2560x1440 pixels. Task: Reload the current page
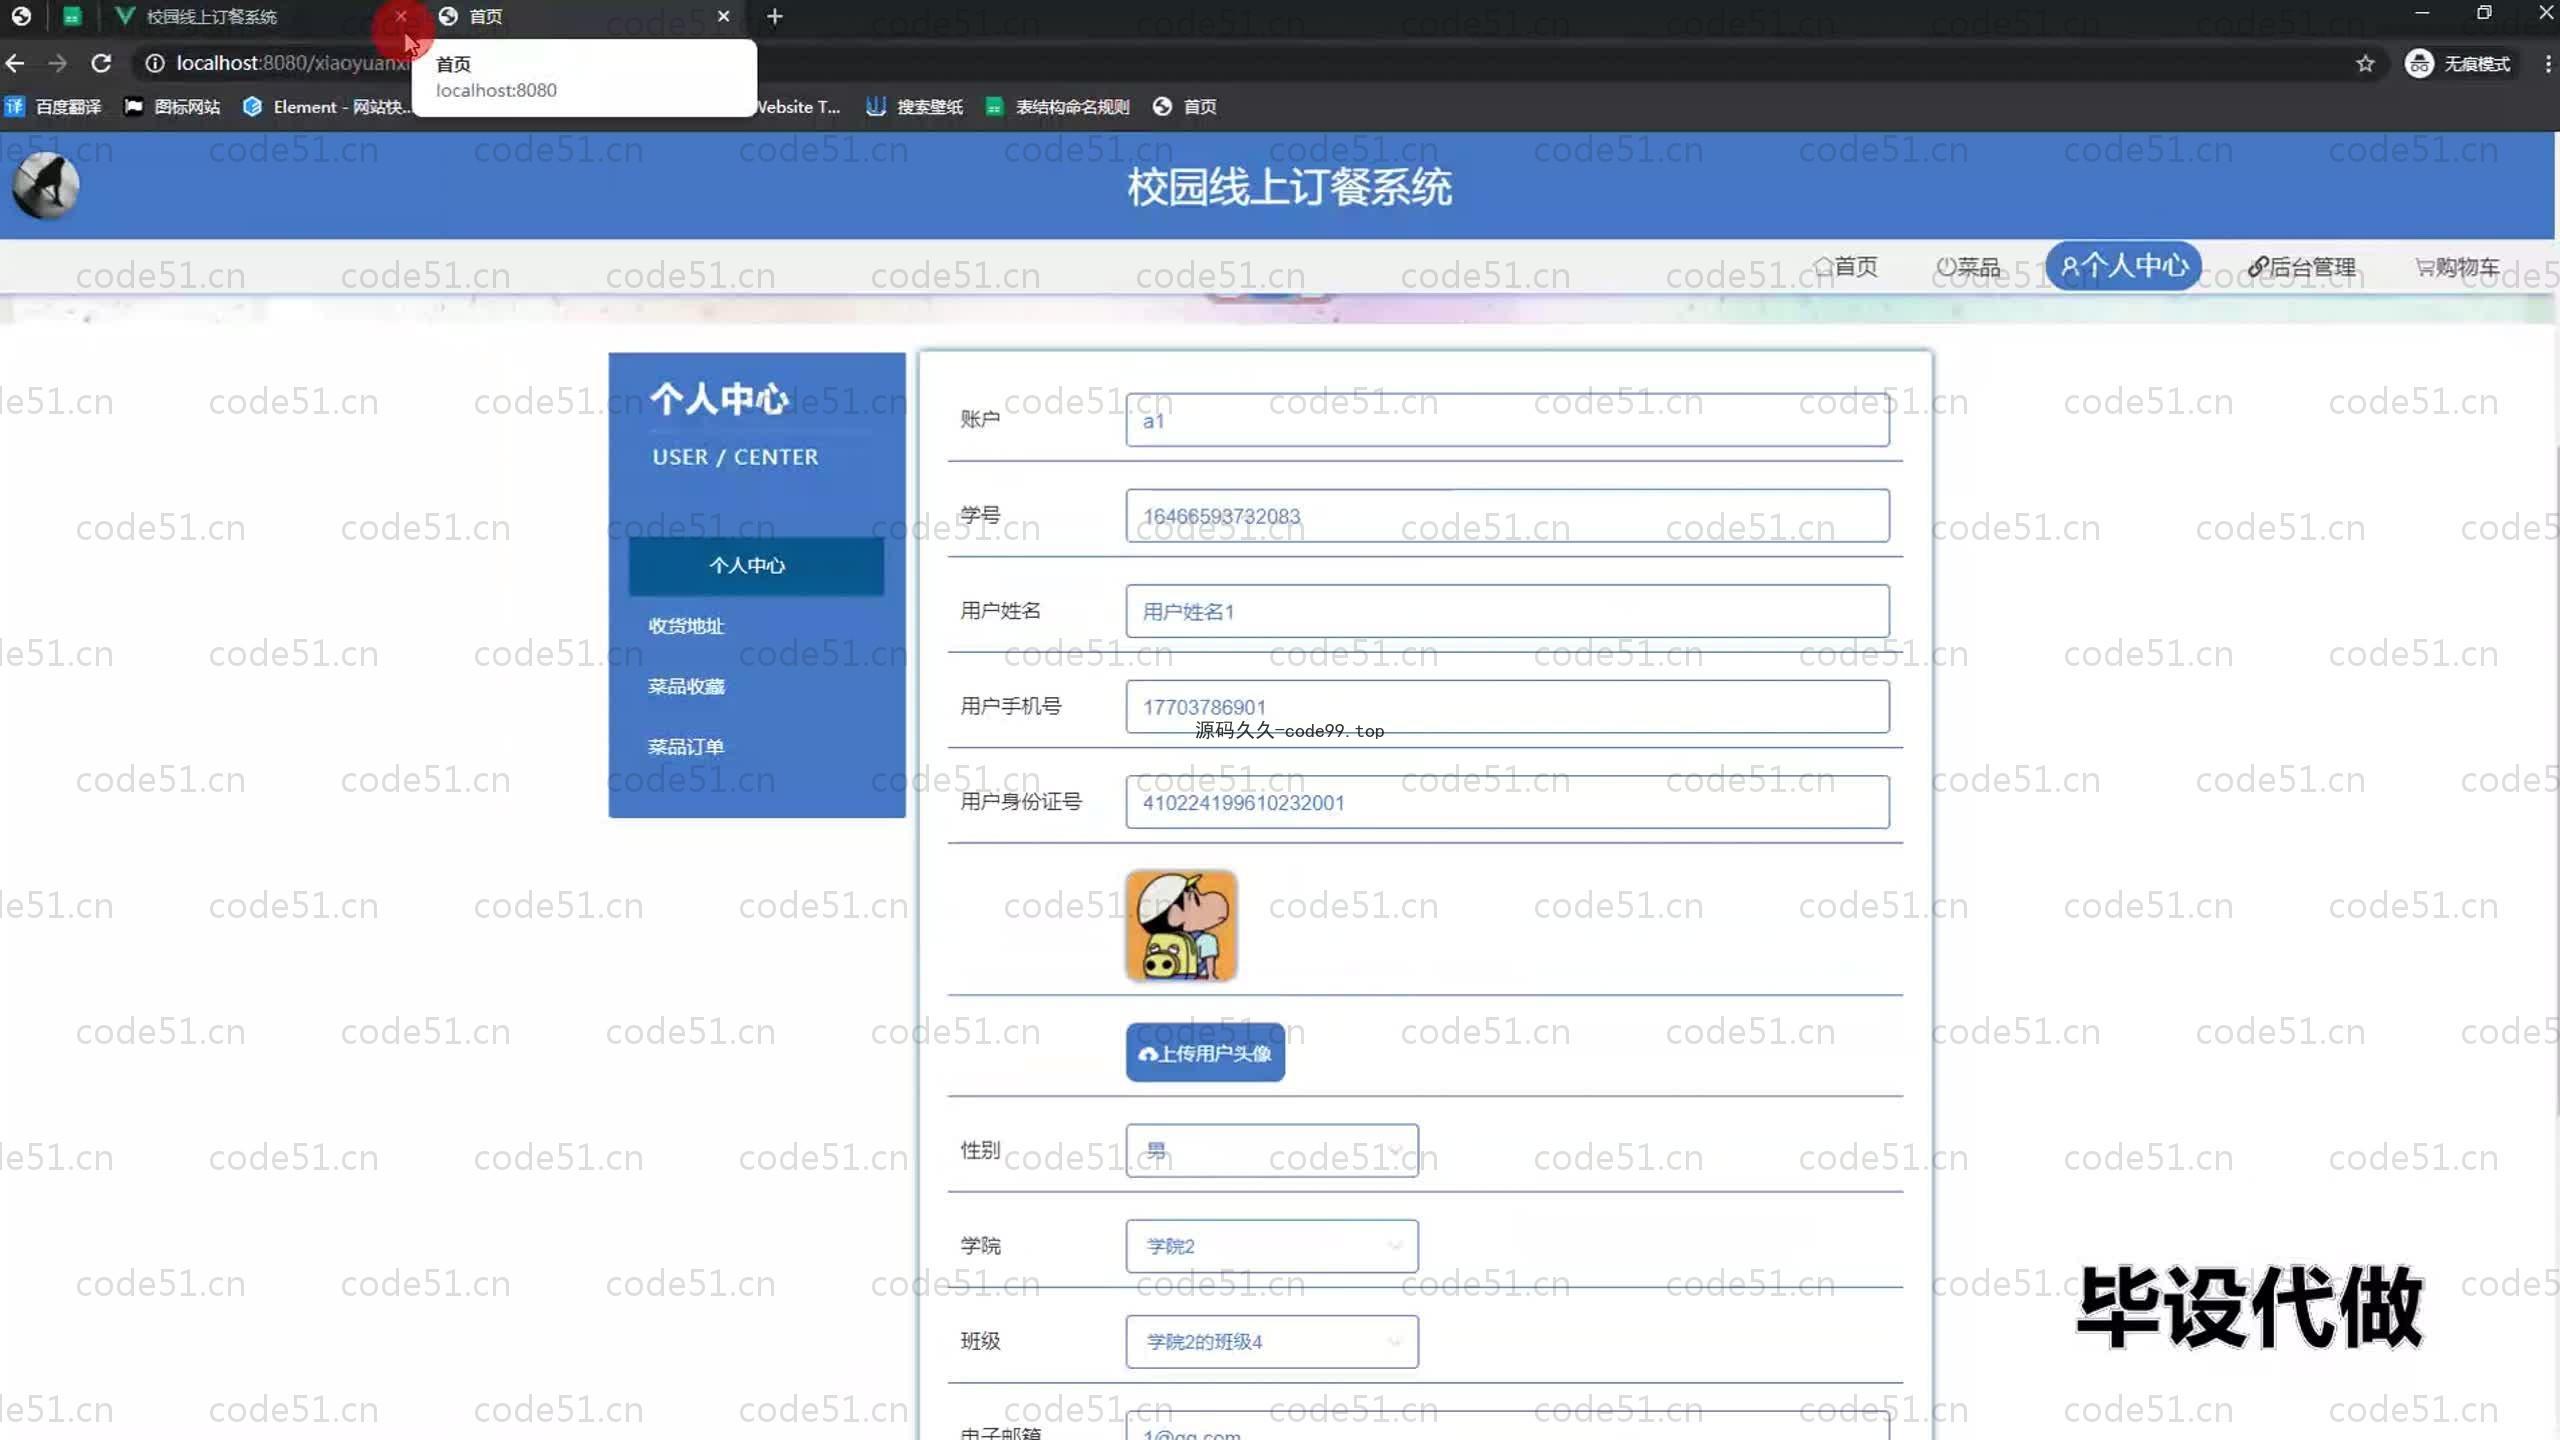[101, 63]
